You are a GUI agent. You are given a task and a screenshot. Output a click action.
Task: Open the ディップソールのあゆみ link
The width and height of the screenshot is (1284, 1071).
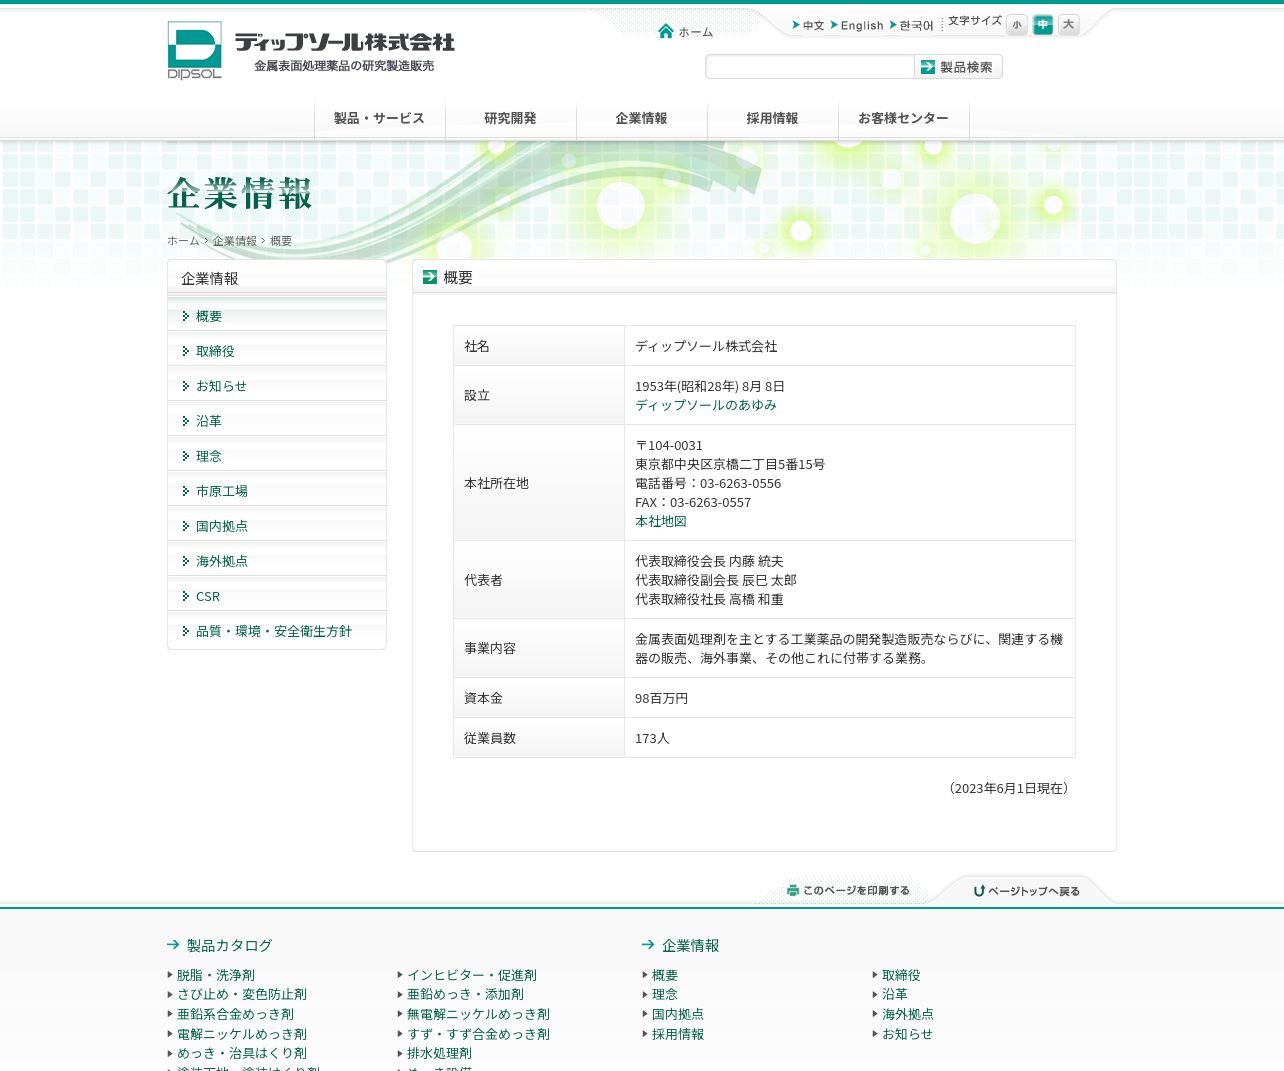point(706,405)
